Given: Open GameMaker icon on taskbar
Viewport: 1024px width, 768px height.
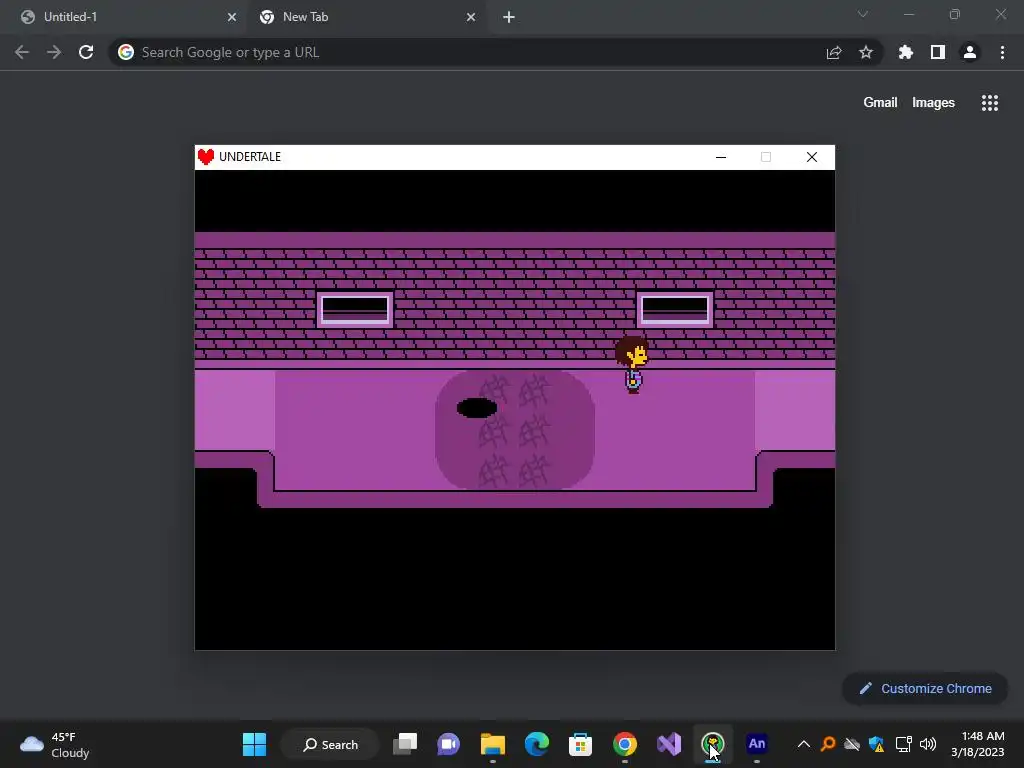Looking at the screenshot, I should (x=712, y=744).
